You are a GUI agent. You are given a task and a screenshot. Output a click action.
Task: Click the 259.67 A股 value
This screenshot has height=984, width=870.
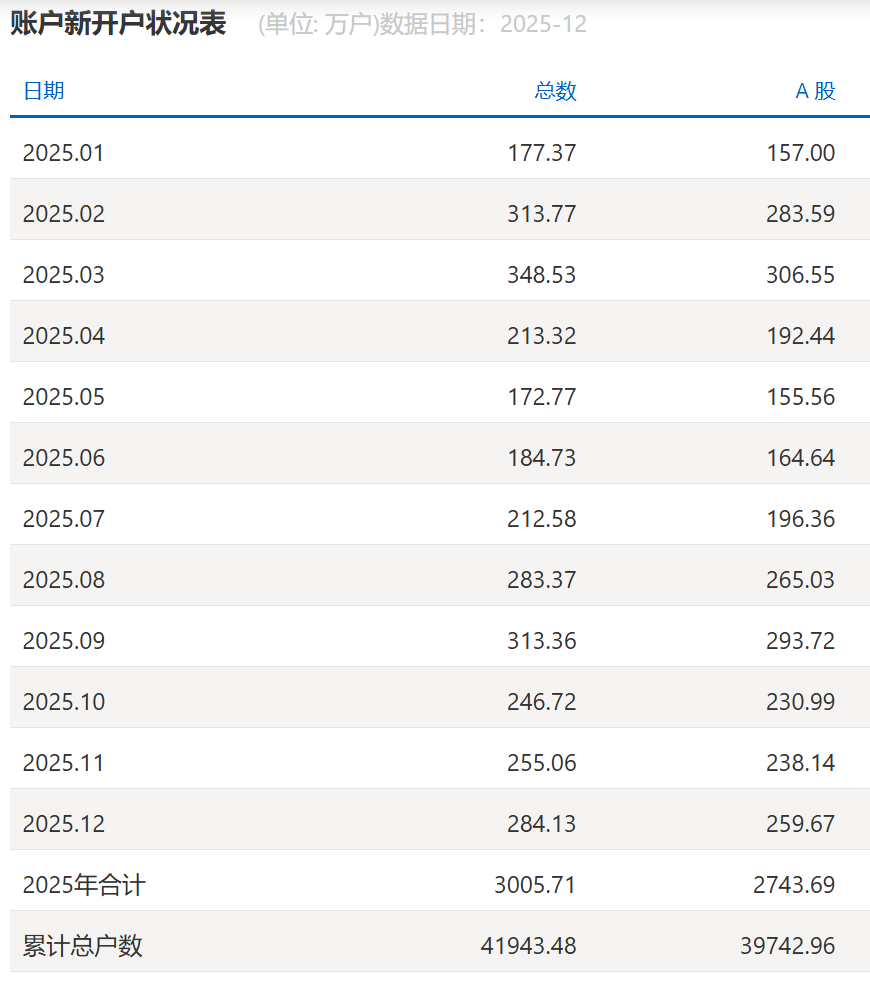point(801,824)
